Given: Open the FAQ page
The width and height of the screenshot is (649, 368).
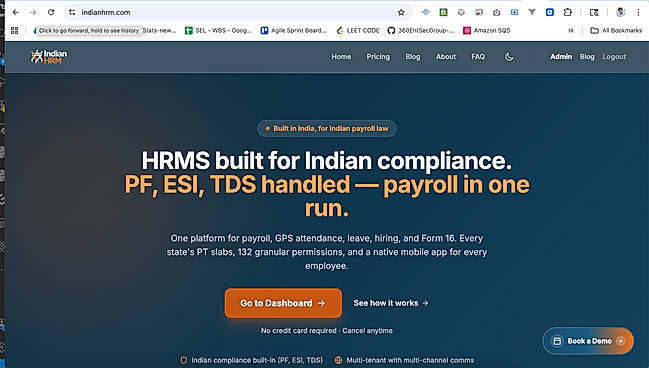Looking at the screenshot, I should 478,57.
